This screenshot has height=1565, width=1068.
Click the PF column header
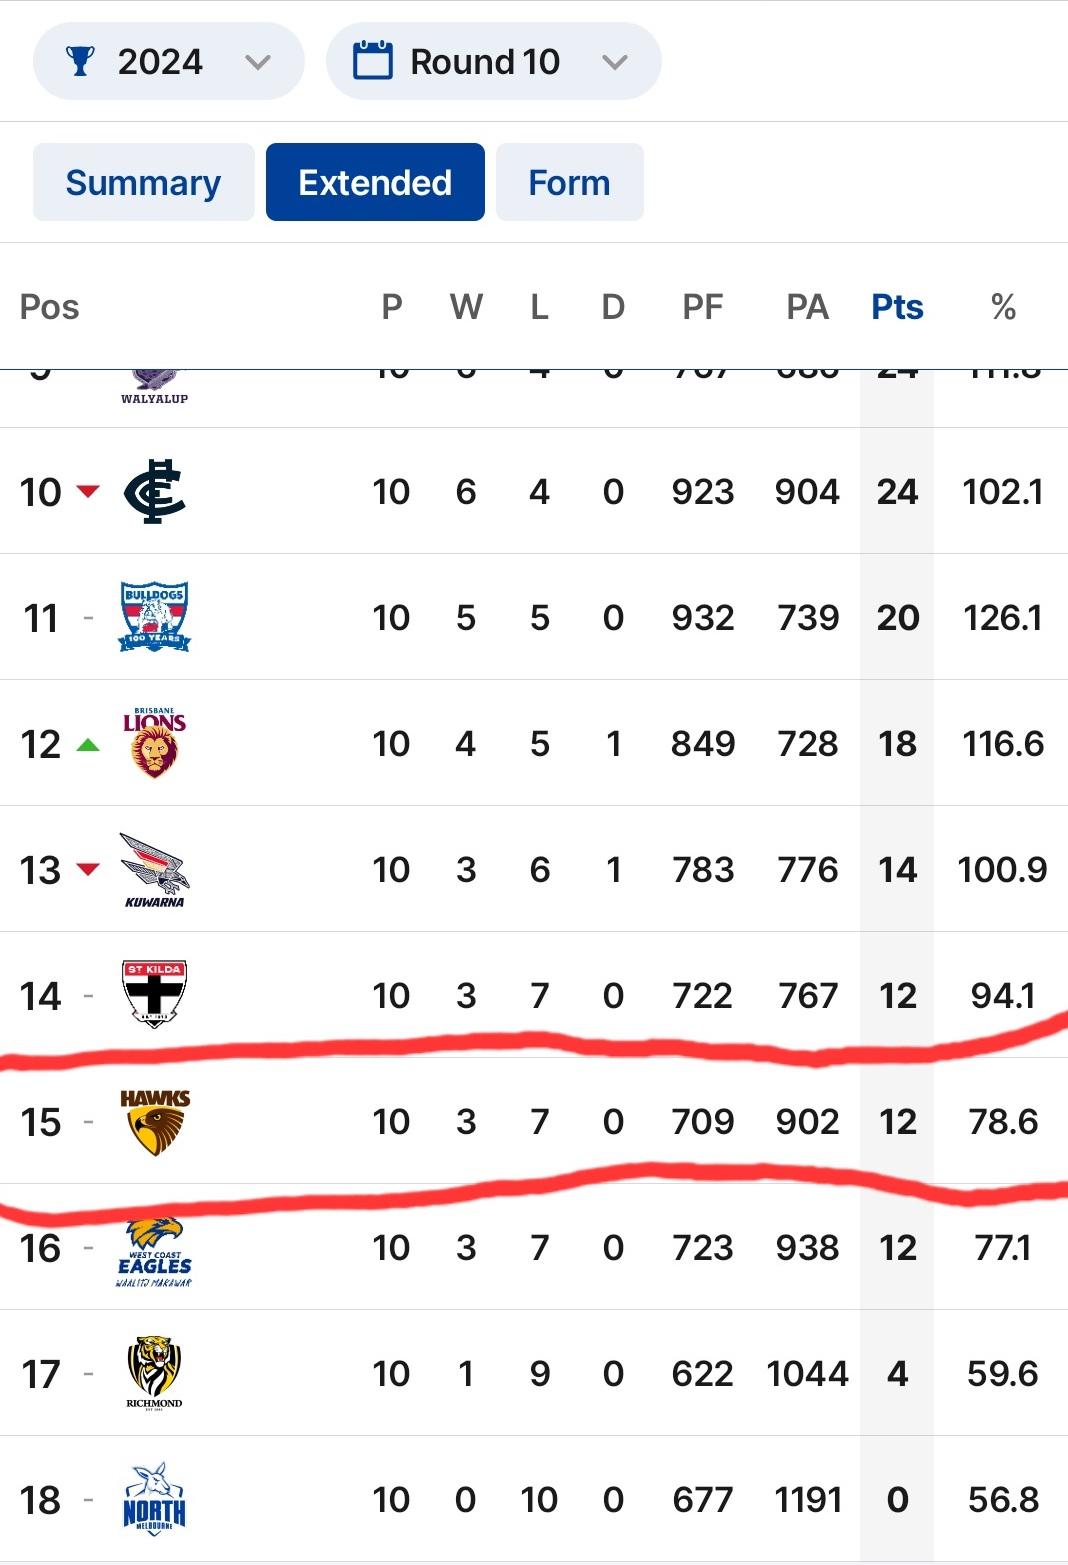click(x=703, y=307)
